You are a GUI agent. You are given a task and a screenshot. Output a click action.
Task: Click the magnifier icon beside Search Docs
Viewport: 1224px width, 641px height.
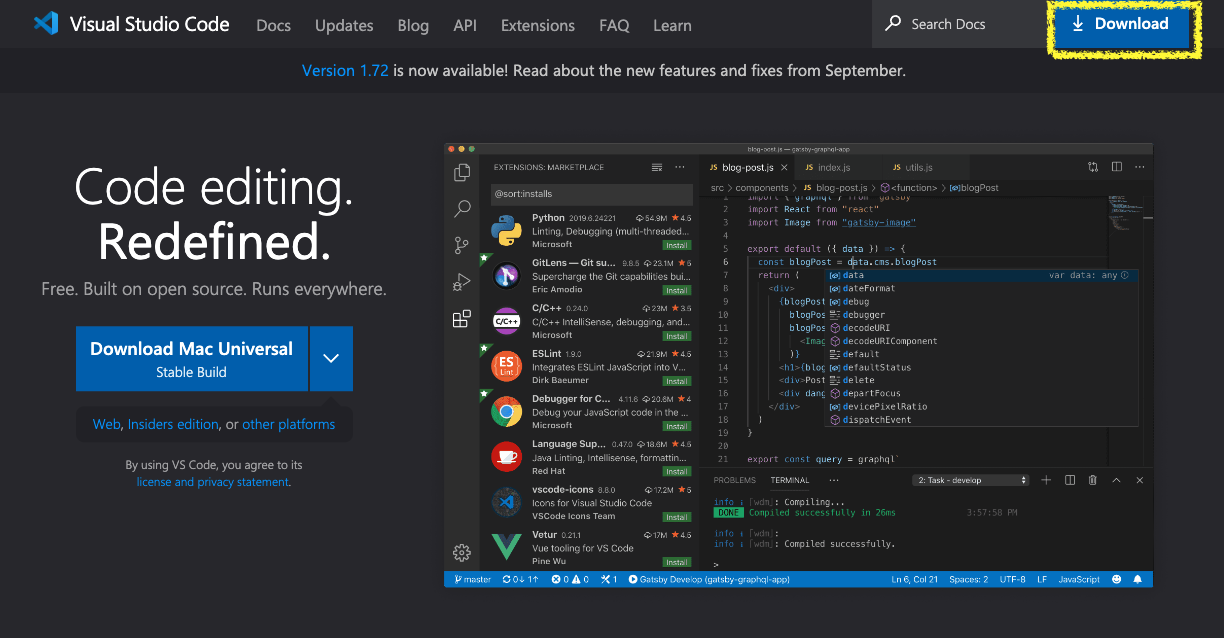pos(893,24)
